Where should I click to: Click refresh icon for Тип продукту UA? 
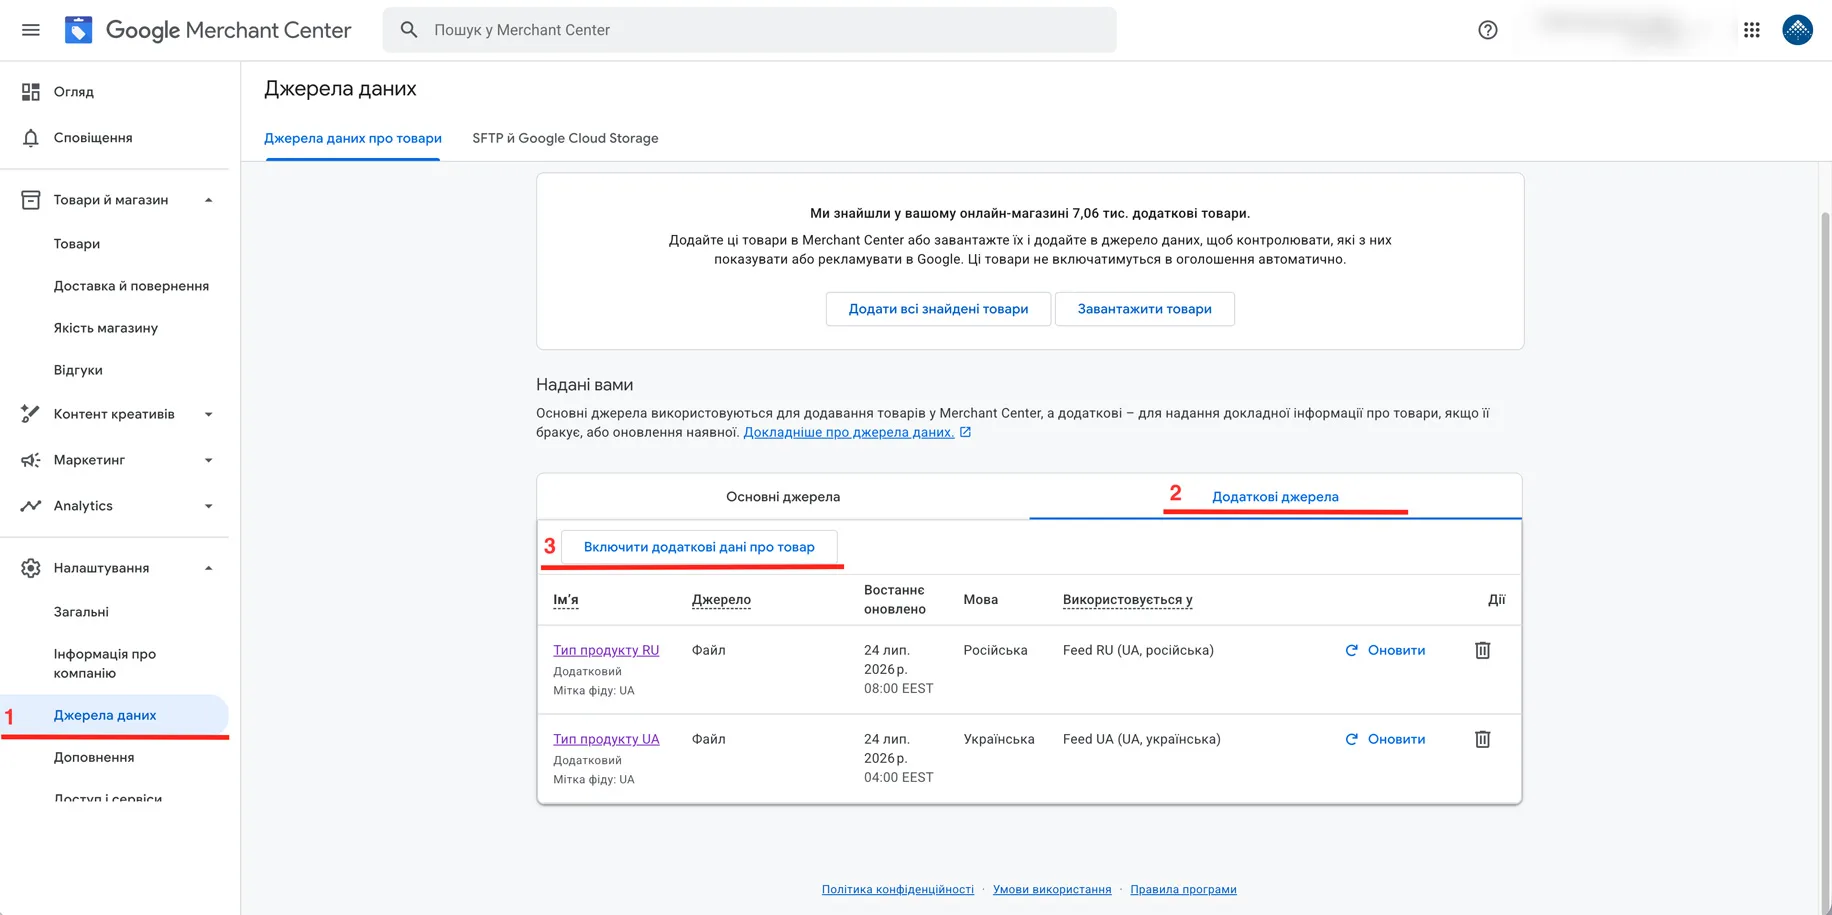pyautogui.click(x=1352, y=739)
